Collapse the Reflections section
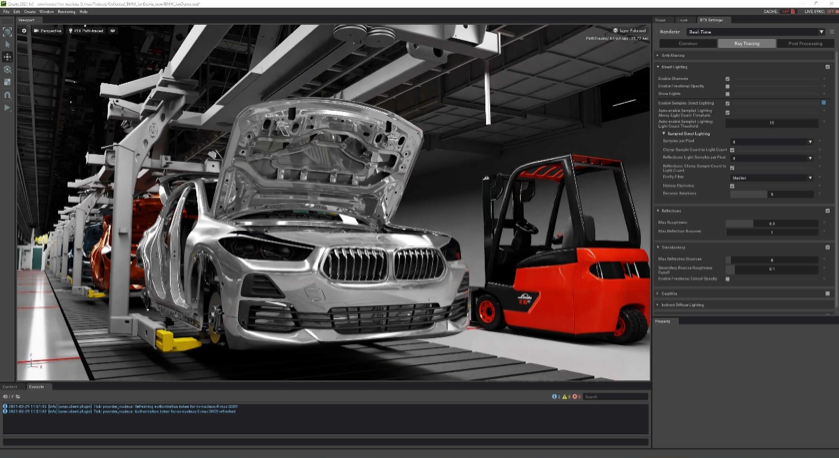Screen dimensions: 839x458 click(x=658, y=211)
